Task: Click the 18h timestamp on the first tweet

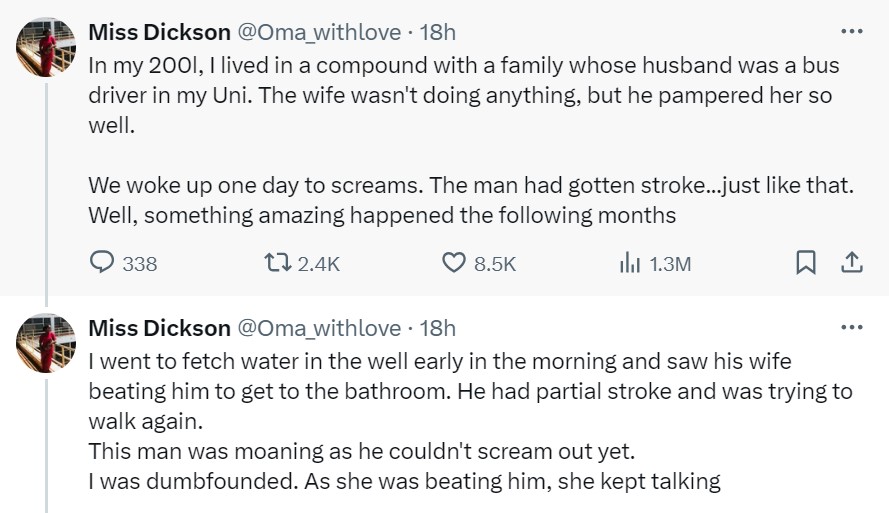Action: 437,32
